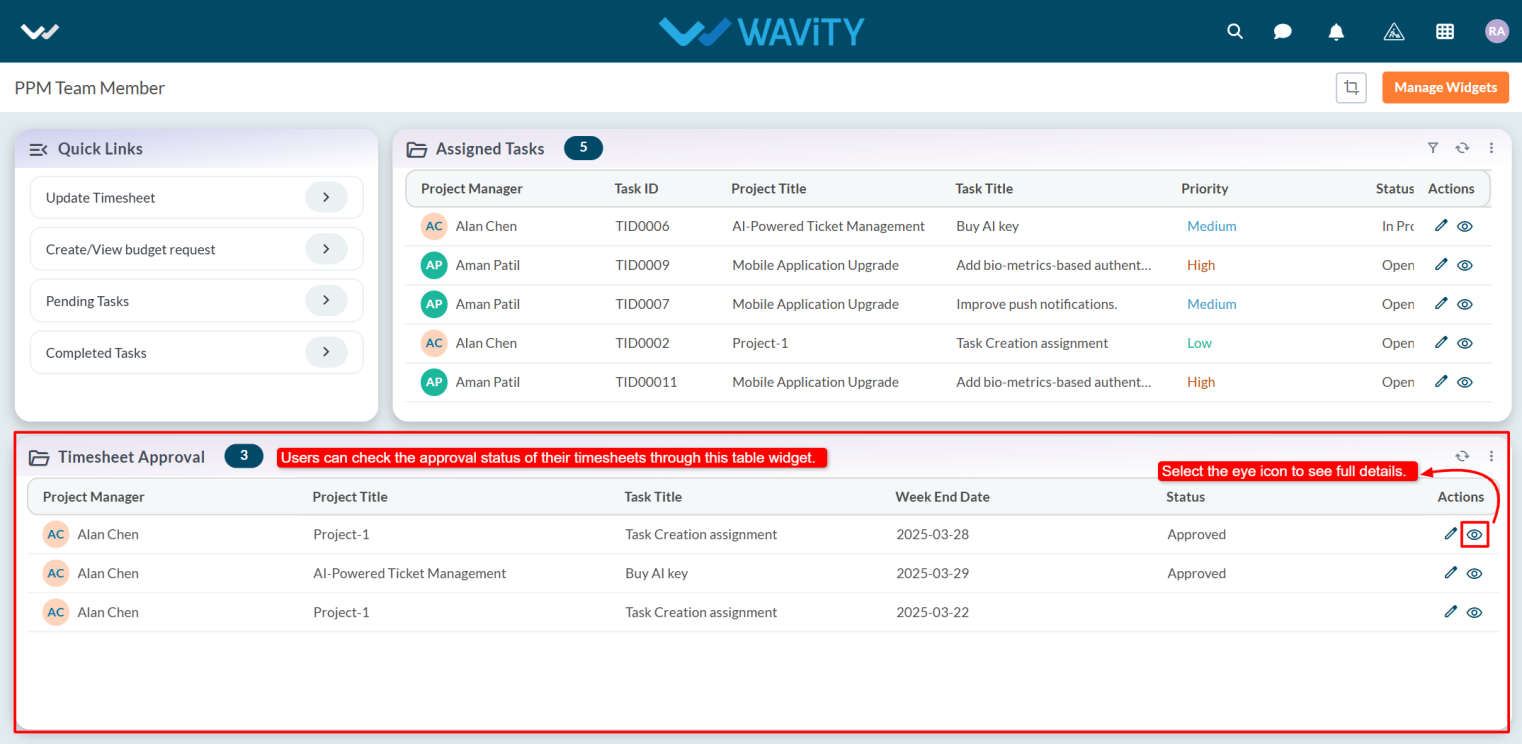Open Pending Tasks chevron

point(326,301)
